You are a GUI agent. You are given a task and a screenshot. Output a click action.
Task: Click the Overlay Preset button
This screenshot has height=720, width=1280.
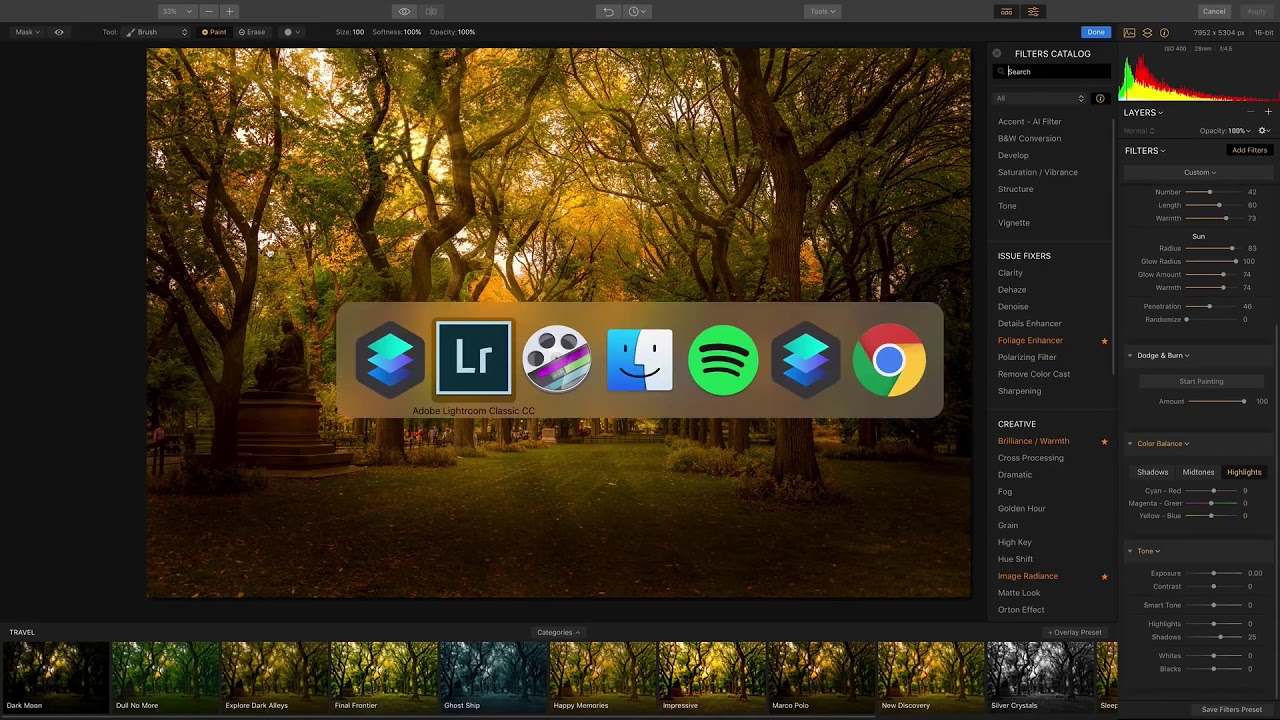(x=1075, y=632)
